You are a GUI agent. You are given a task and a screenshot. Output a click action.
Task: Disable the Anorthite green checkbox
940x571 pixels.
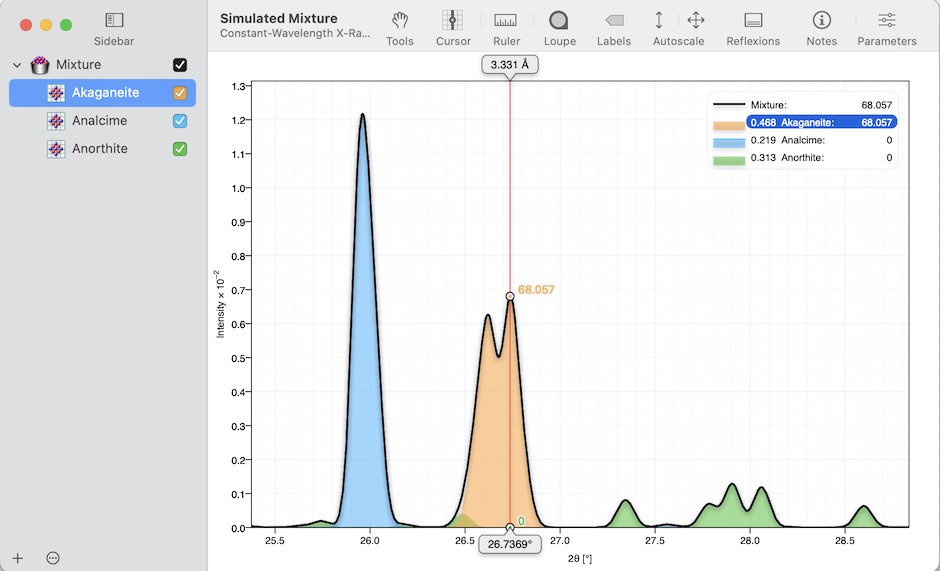(x=180, y=149)
